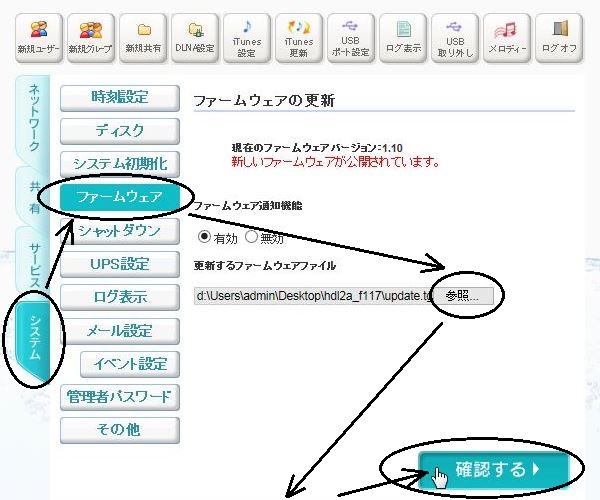Click the 参照... browse button
This screenshot has height=500, width=600.
point(463,296)
